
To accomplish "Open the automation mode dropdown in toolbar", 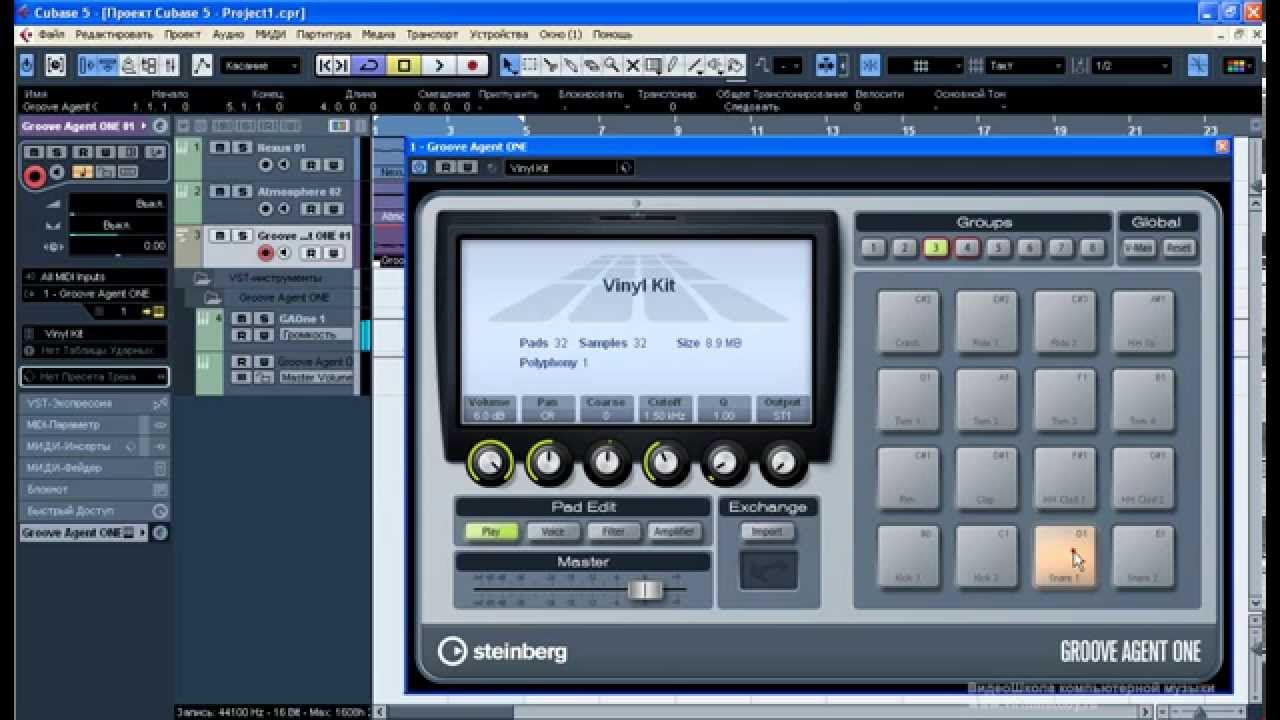I will tap(260, 66).
